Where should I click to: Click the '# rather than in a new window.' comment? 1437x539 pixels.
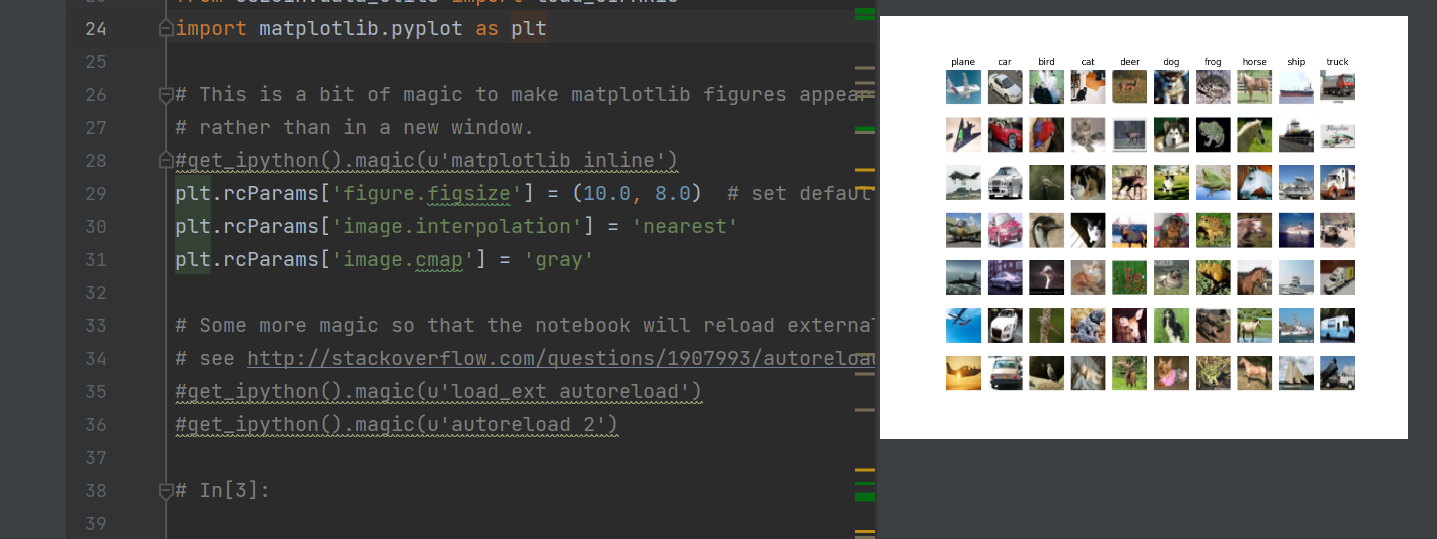pos(355,128)
